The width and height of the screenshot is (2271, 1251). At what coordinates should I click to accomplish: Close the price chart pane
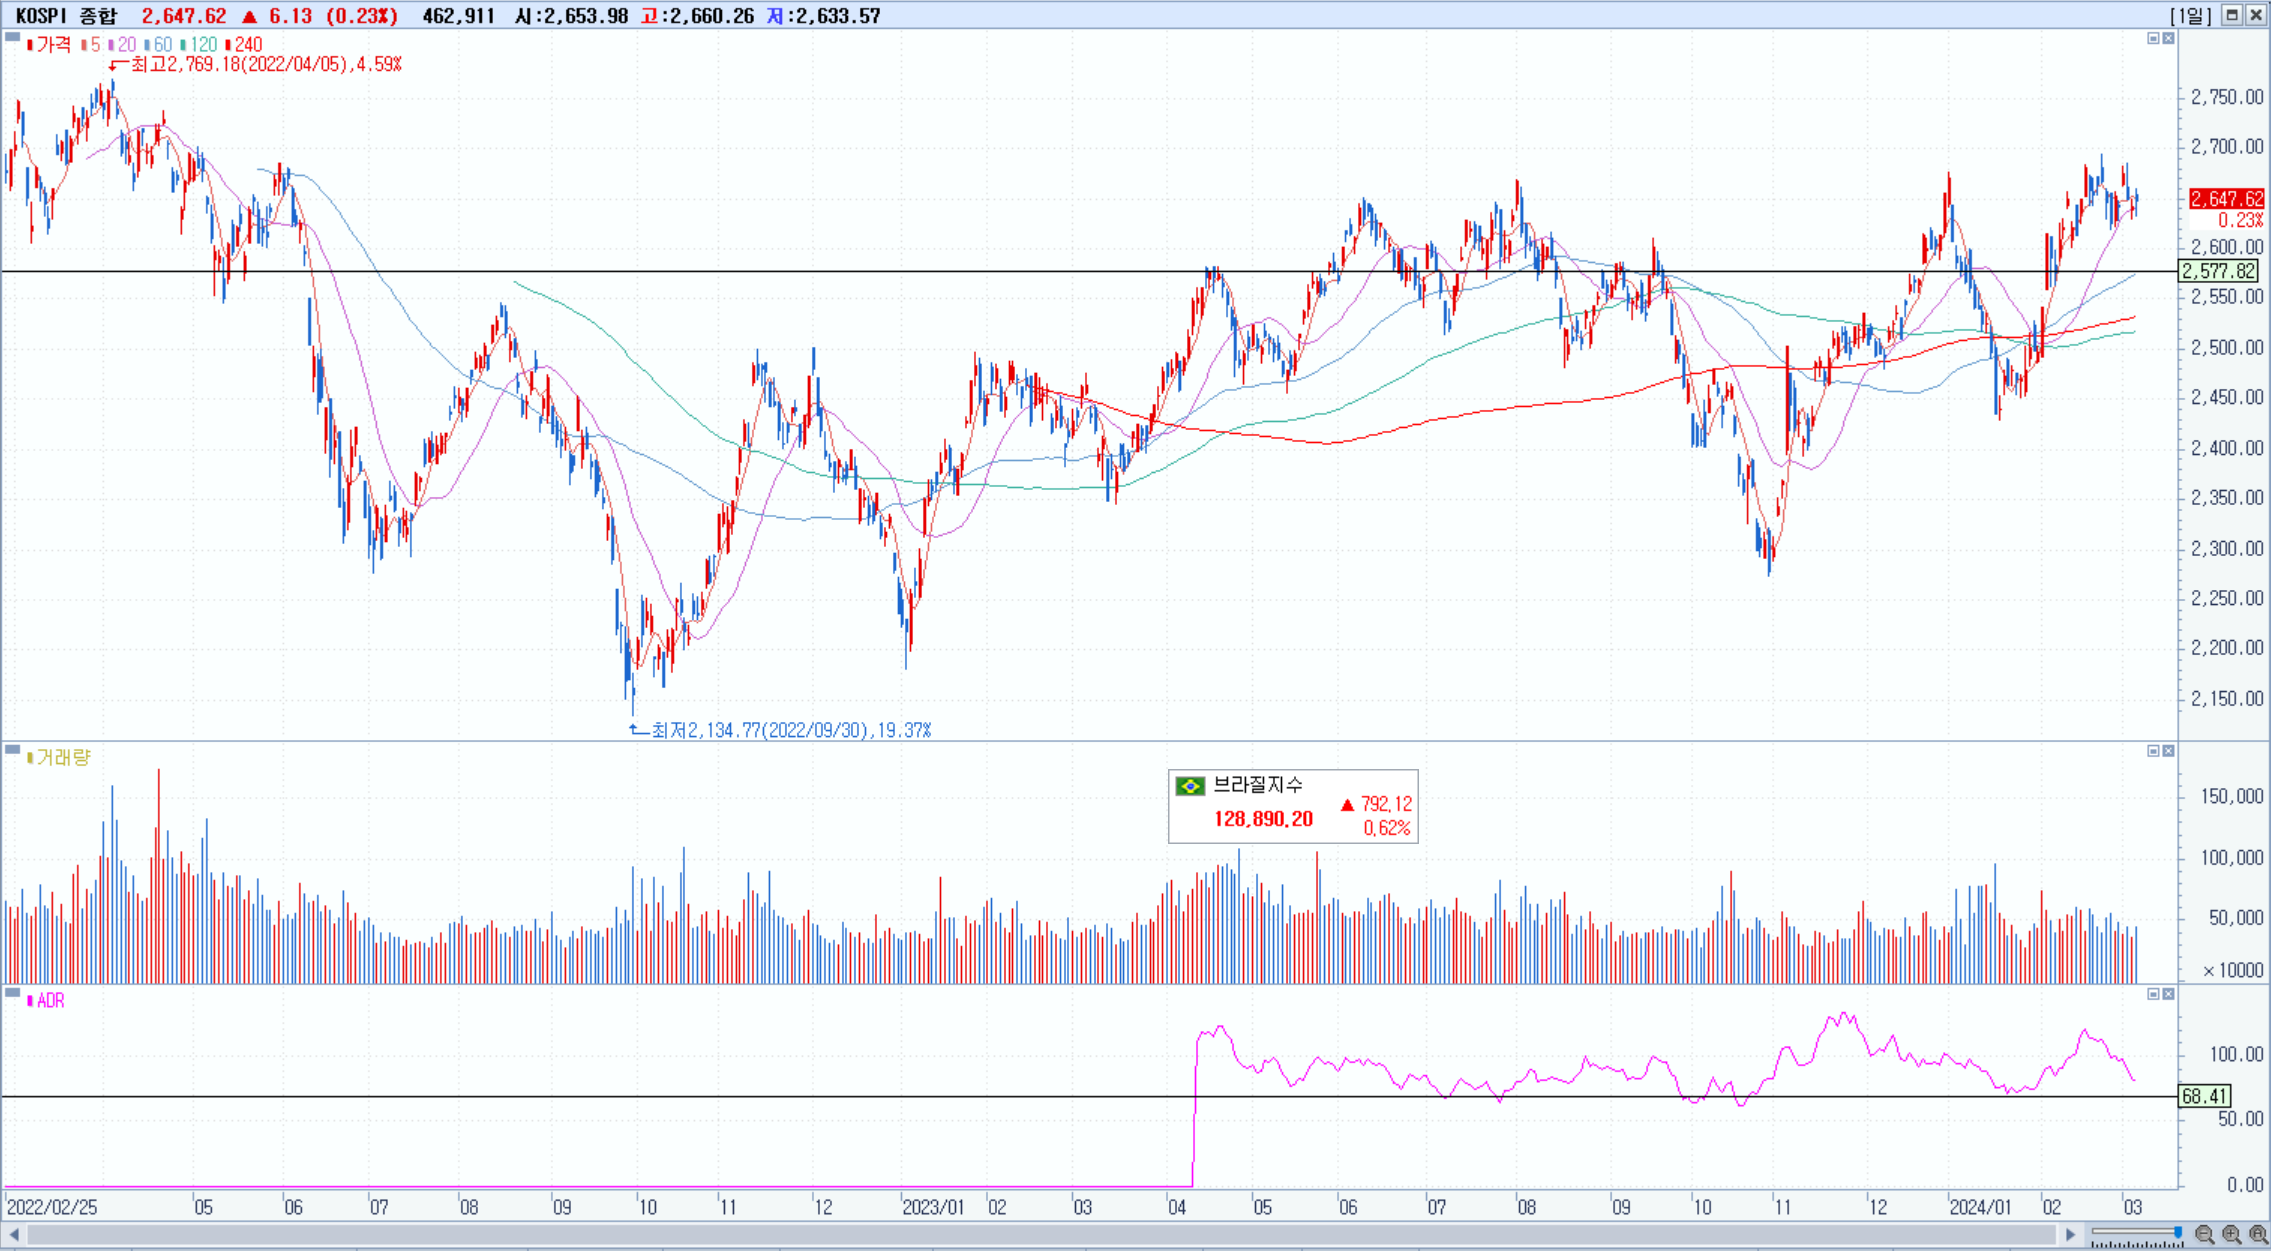click(2168, 38)
